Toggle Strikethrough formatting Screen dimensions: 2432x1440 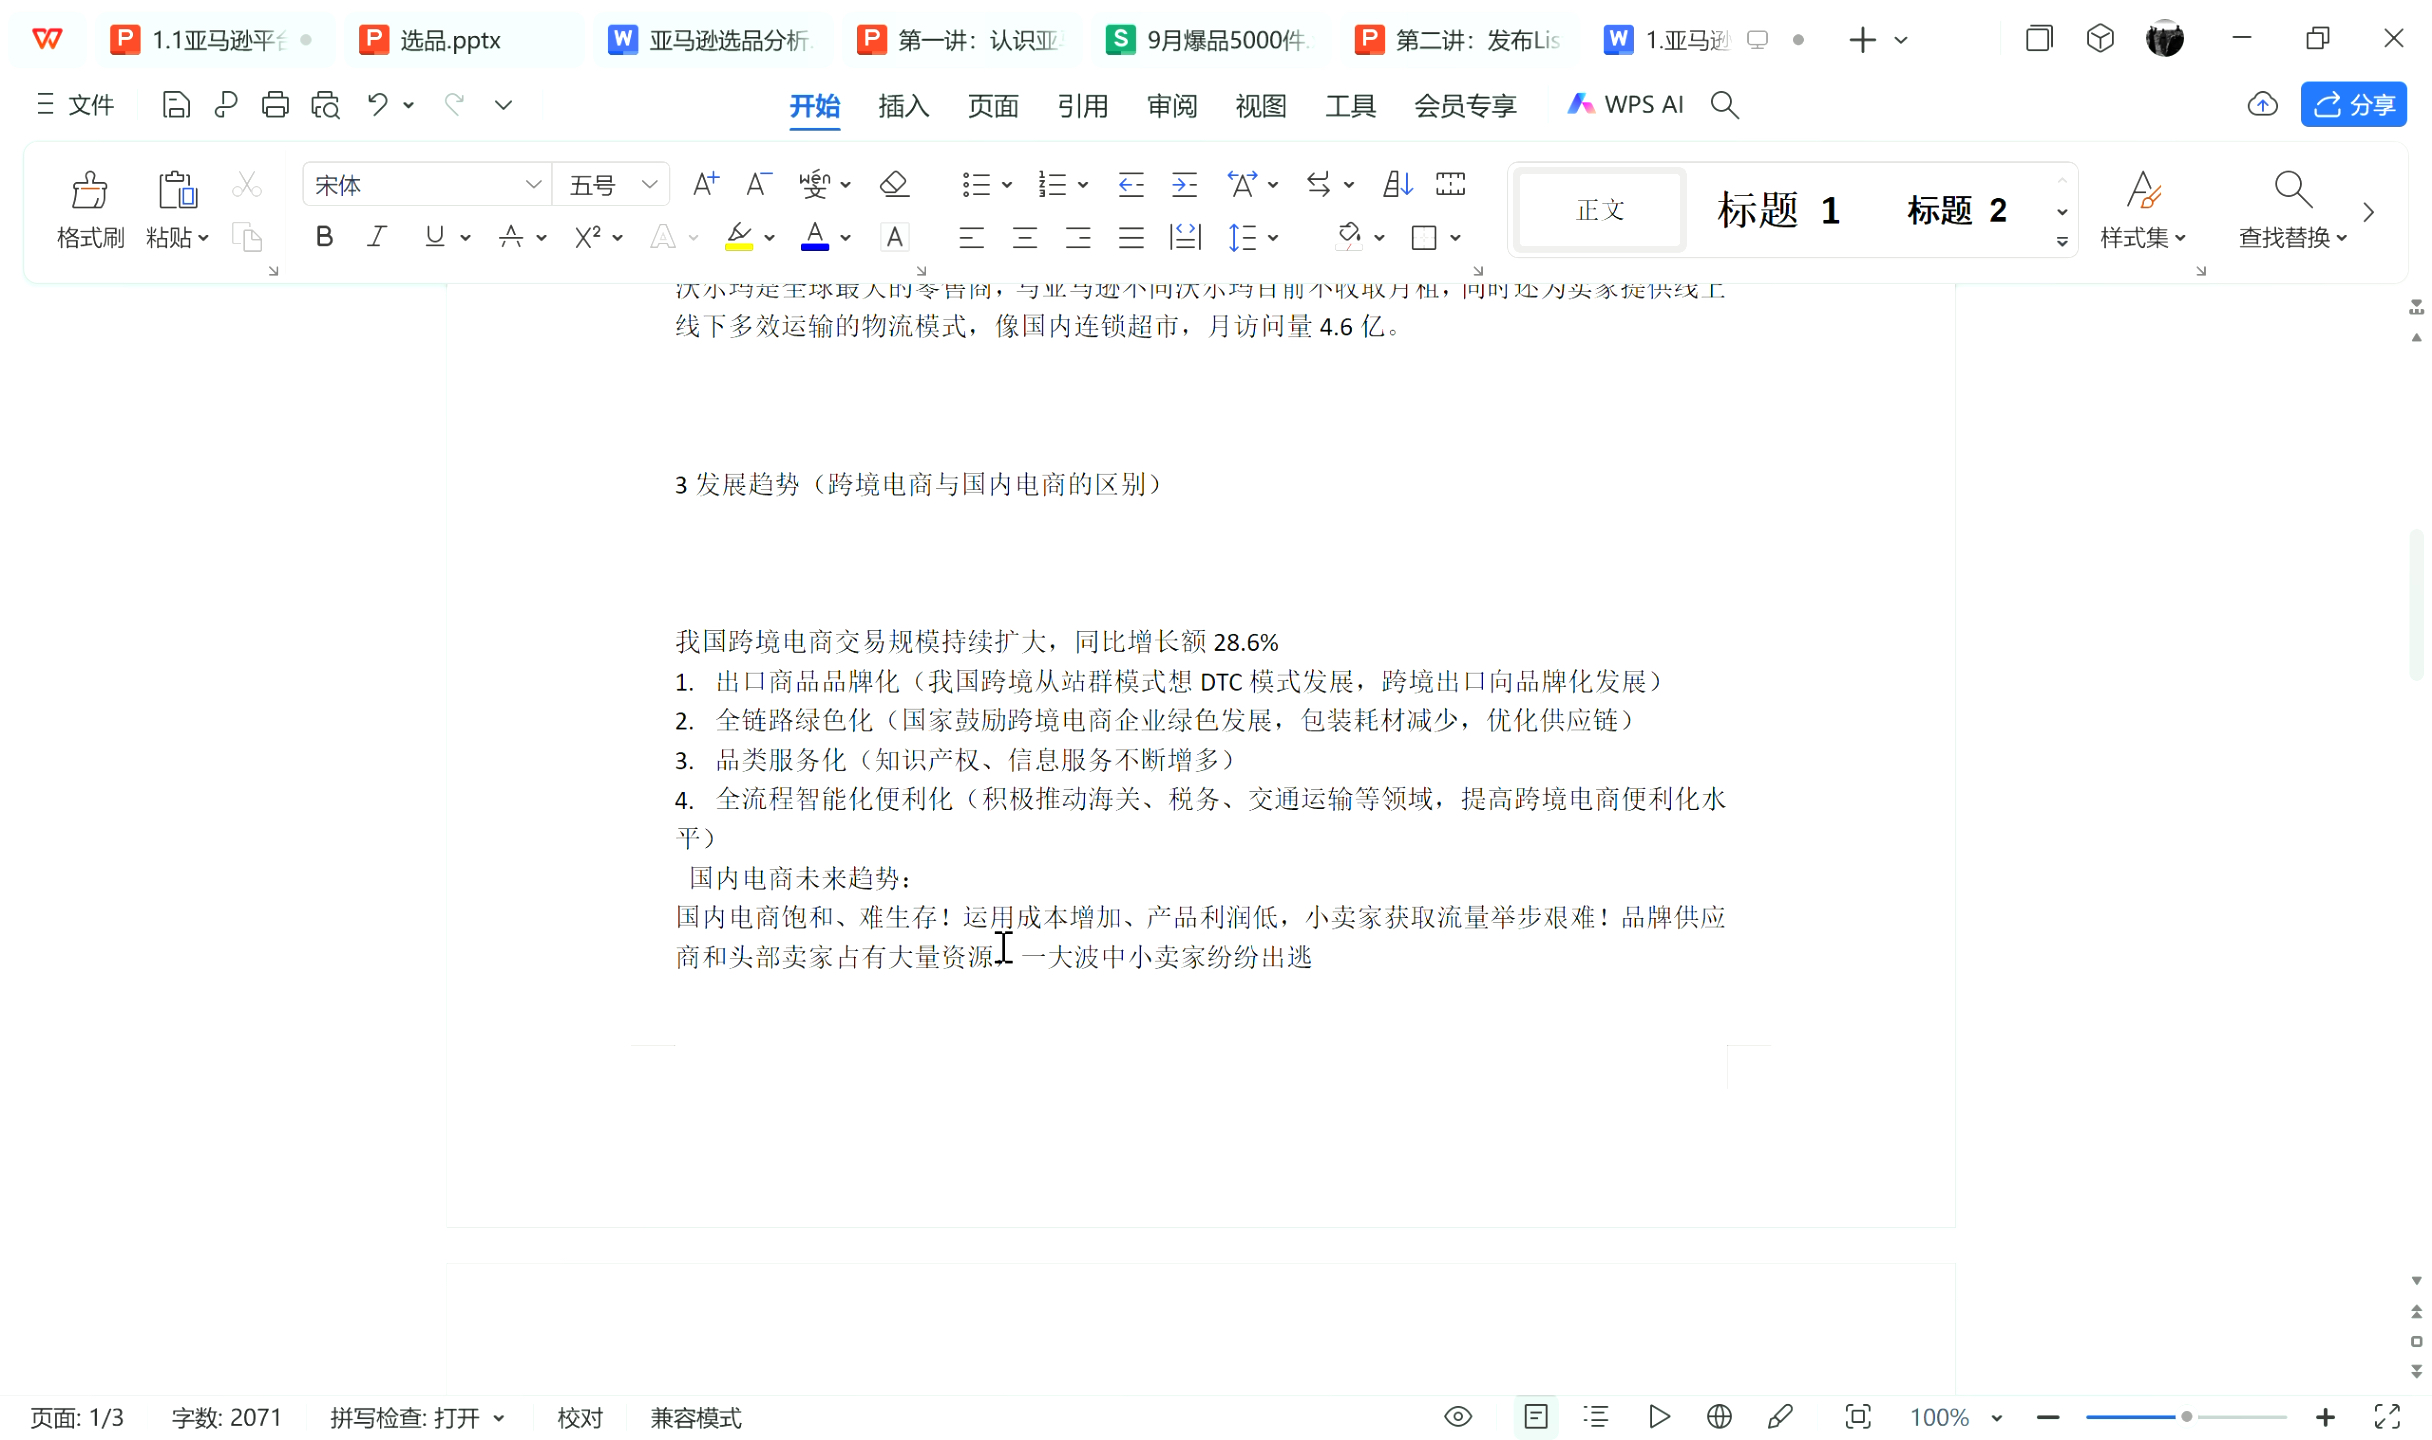[511, 238]
